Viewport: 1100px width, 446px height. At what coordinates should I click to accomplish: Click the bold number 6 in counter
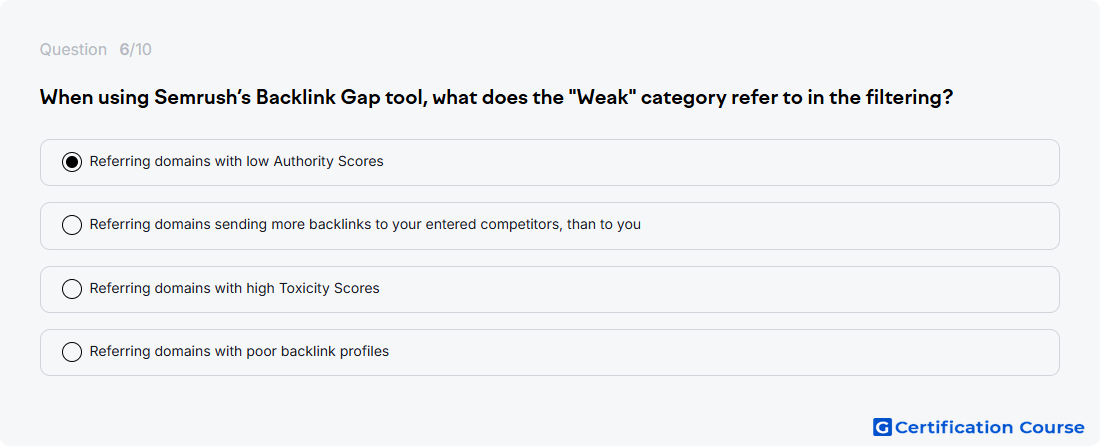(x=124, y=50)
